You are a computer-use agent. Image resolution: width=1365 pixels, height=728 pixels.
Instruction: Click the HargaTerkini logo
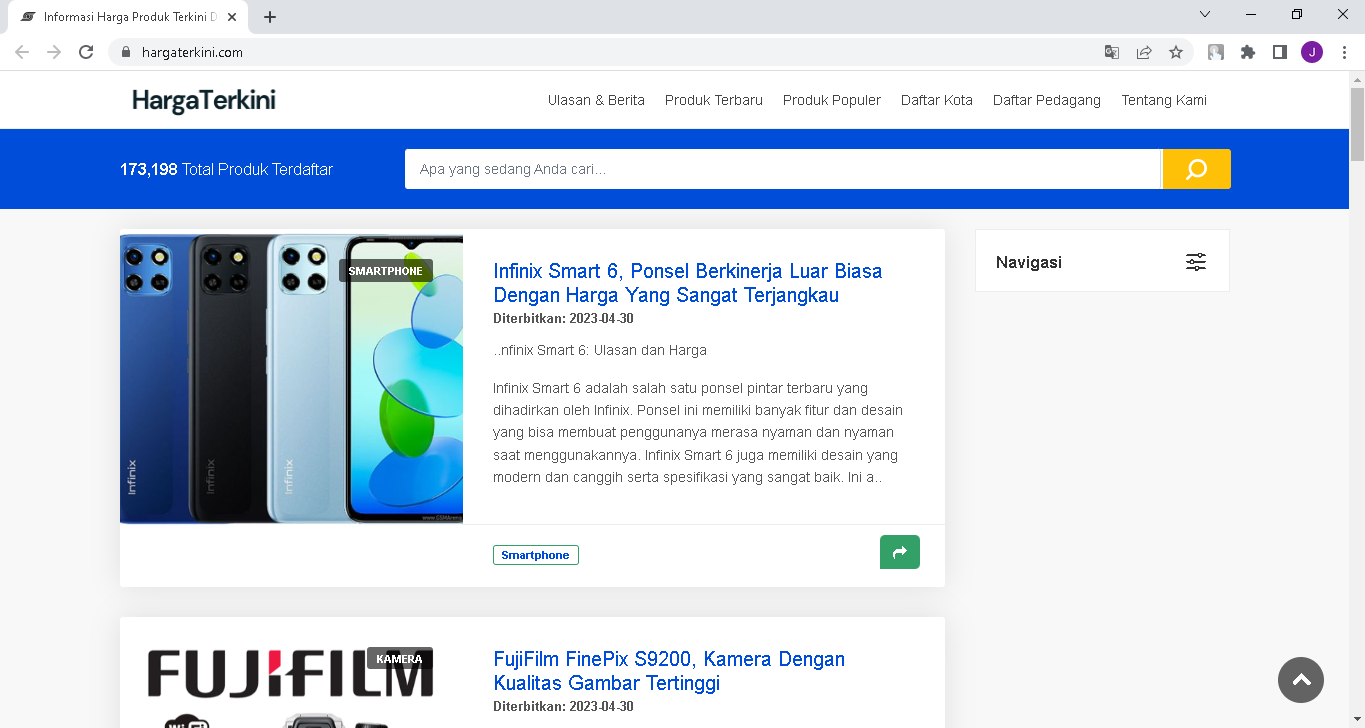coord(204,100)
